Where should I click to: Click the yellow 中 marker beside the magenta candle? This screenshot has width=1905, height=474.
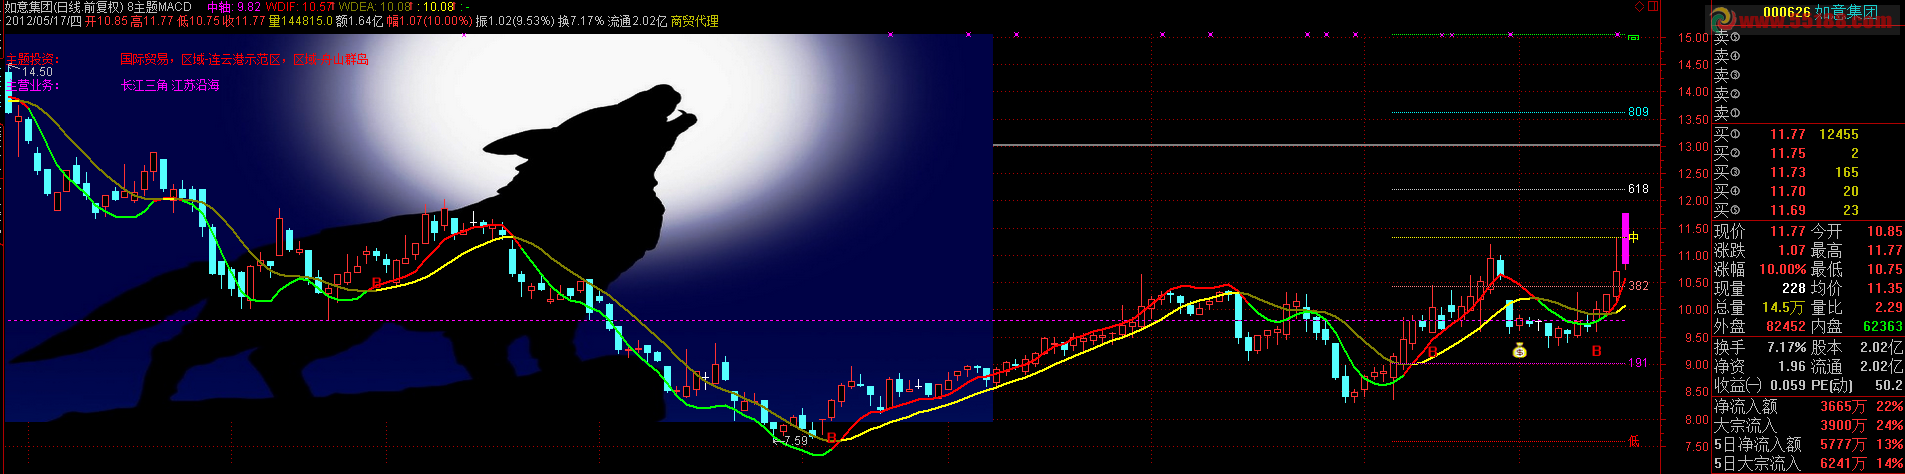point(1634,237)
